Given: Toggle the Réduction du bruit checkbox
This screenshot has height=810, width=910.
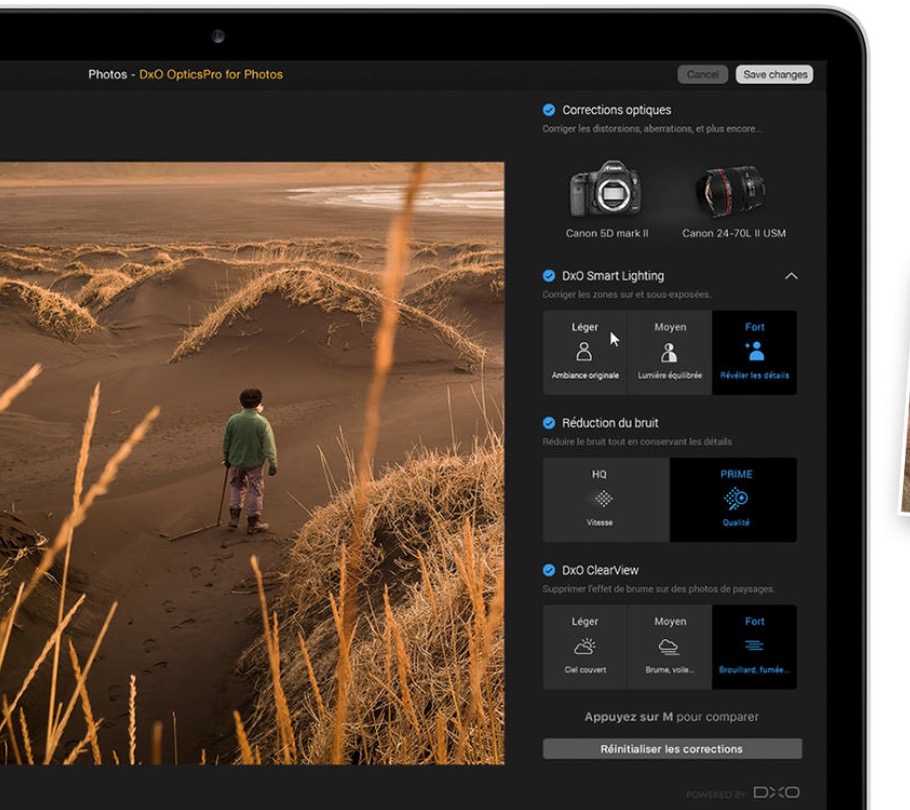Looking at the screenshot, I should 548,423.
